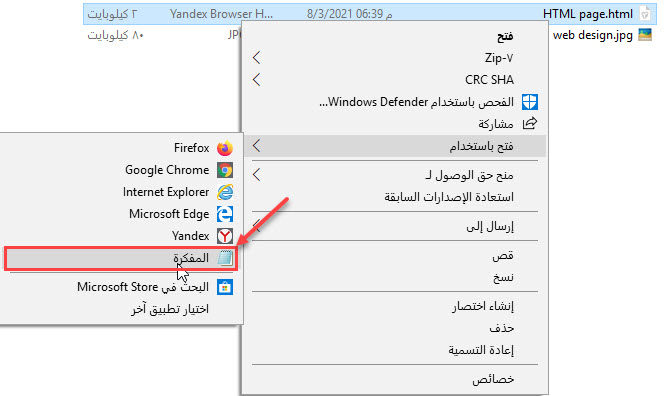Click the Windows Defender shield icon
Viewport: 667px width, 396px height.
coord(530,102)
